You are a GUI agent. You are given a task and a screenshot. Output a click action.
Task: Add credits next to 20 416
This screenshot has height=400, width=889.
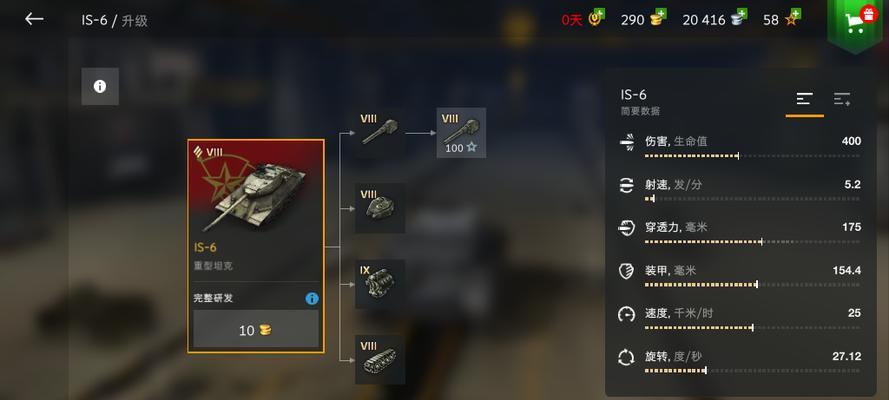click(739, 18)
